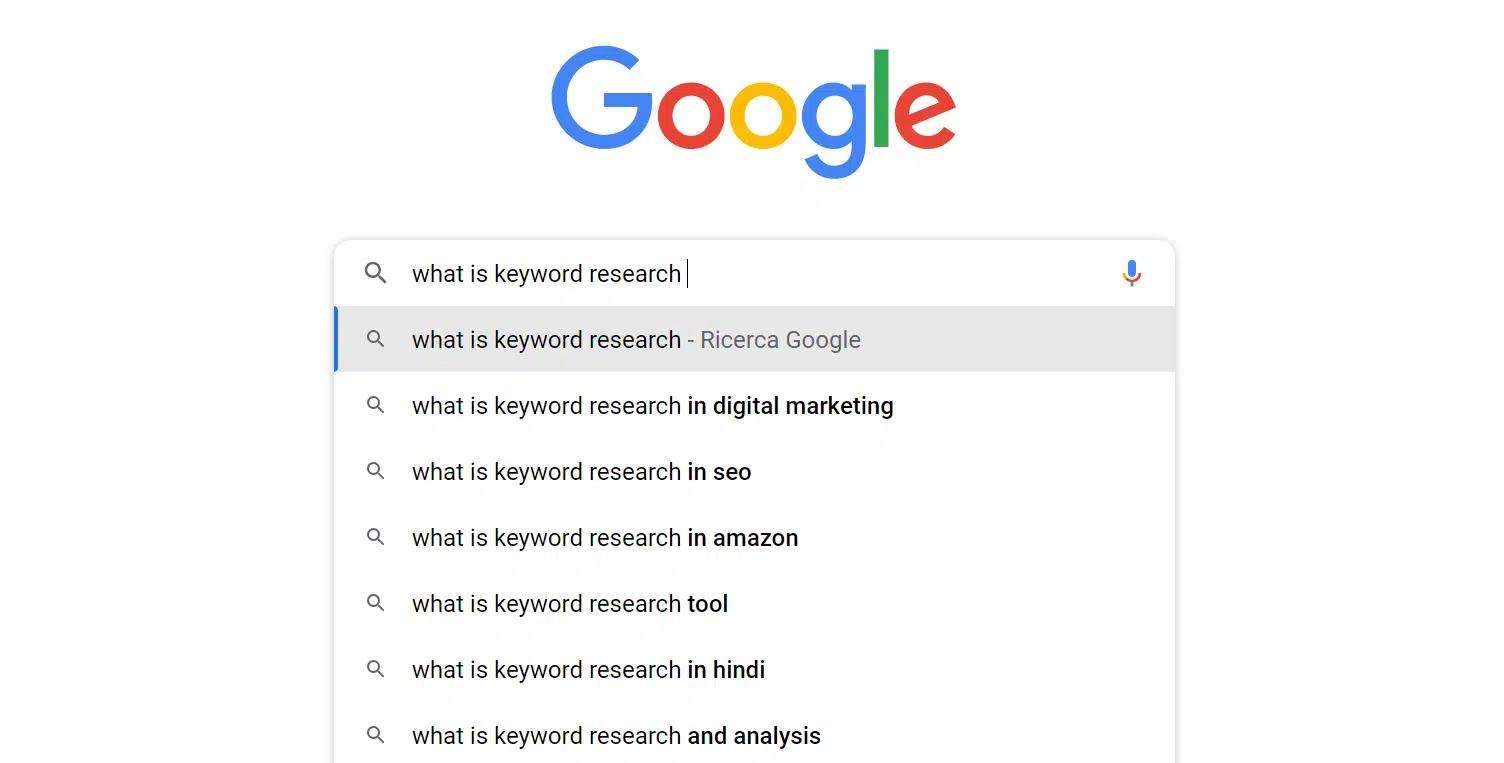
Task: Click the magnifier icon next to the 'in digital marketing' suggestion
Action: [375, 405]
